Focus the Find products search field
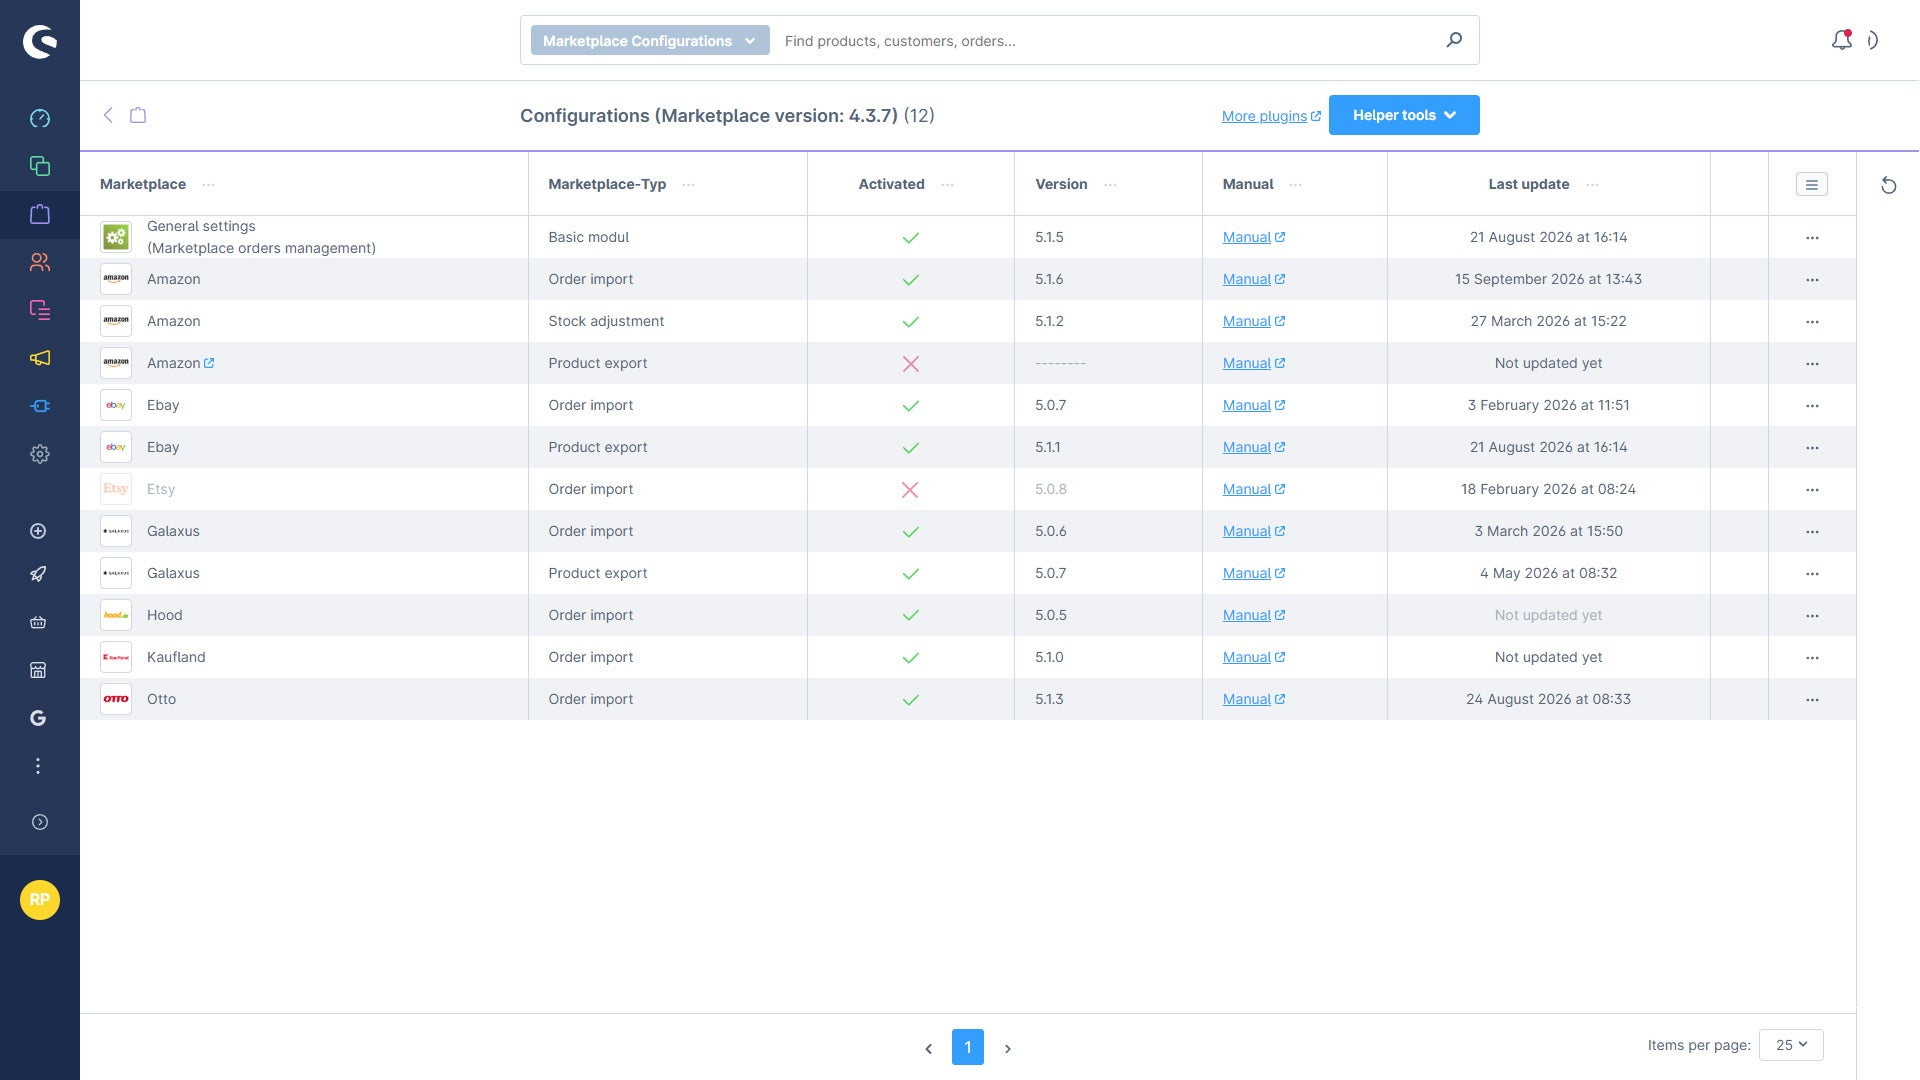The height and width of the screenshot is (1080, 1920). coord(1105,41)
